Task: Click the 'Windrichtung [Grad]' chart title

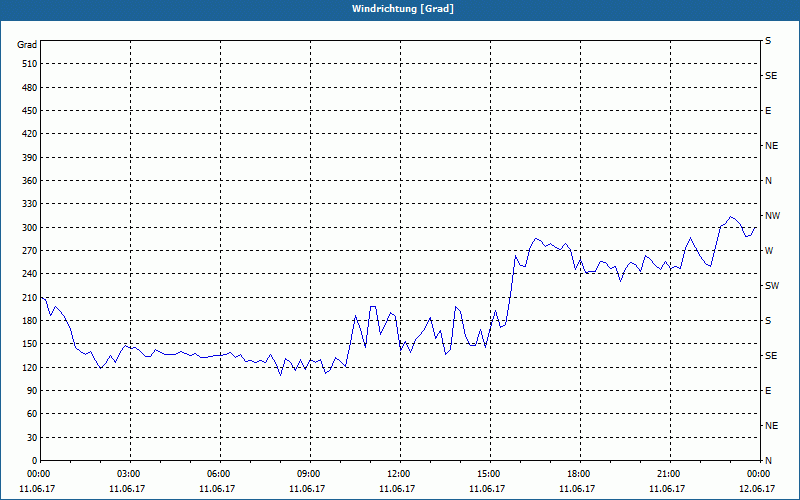Action: pyautogui.click(x=403, y=9)
